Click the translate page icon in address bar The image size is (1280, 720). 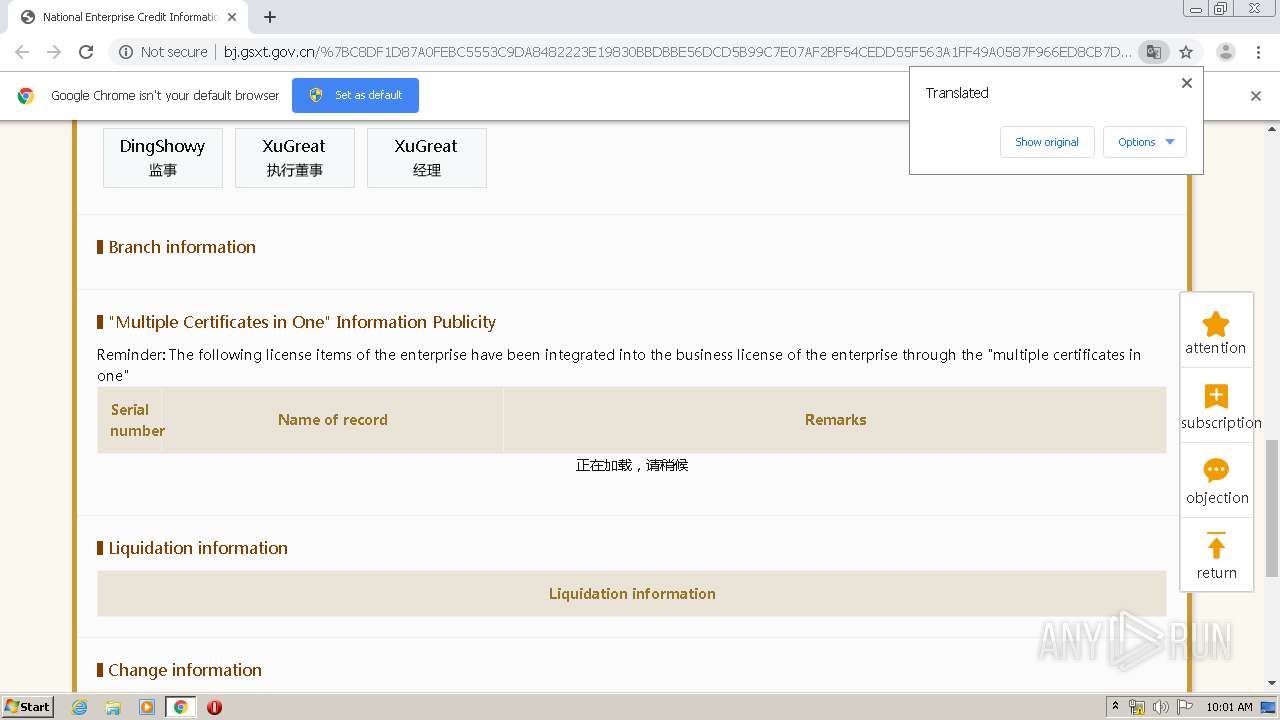pyautogui.click(x=1154, y=52)
